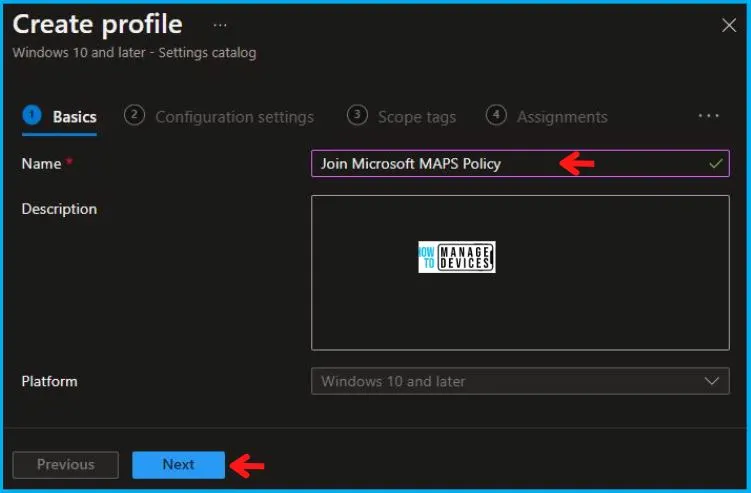Click the Name label

(41, 164)
